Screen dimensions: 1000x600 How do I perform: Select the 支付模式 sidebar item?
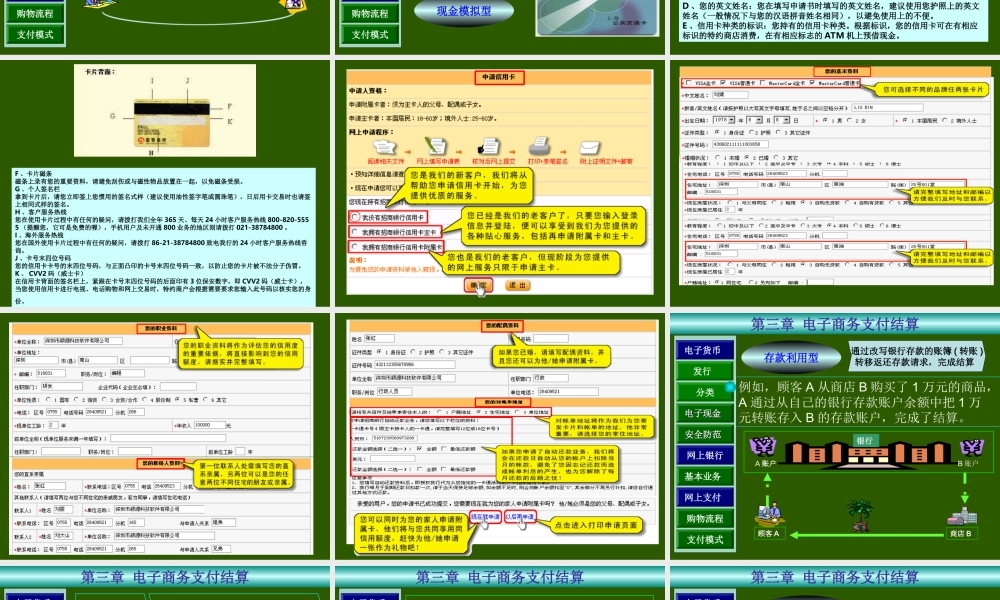tap(705, 537)
